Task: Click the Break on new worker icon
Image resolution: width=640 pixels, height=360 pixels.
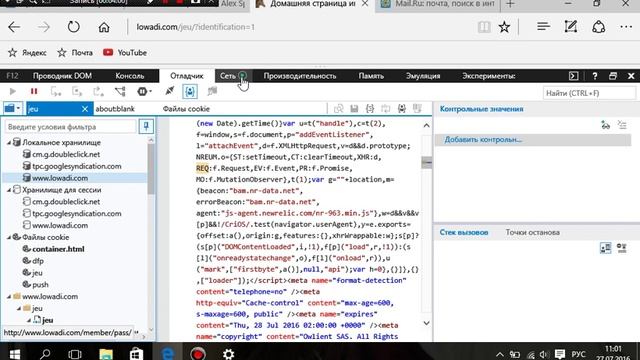Action: 120,91
